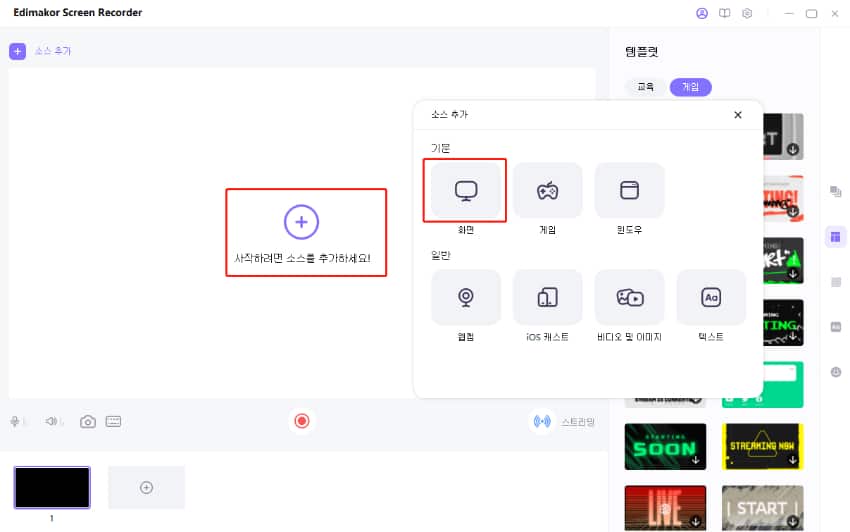Select the SOON template thumbnail

point(665,446)
